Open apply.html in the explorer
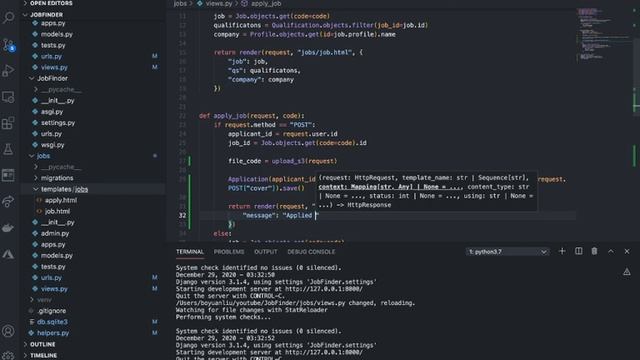Viewport: 640px width, 360px height. tap(61, 200)
